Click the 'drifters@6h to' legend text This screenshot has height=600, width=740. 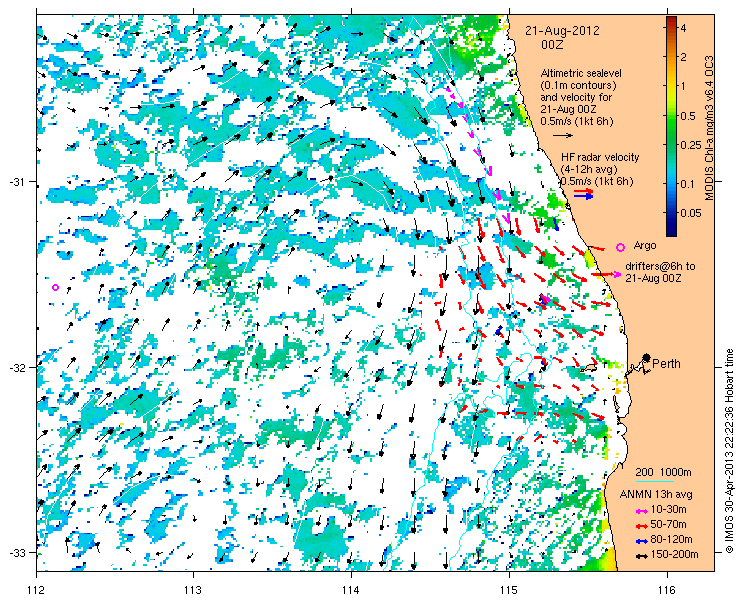[x=660, y=266]
